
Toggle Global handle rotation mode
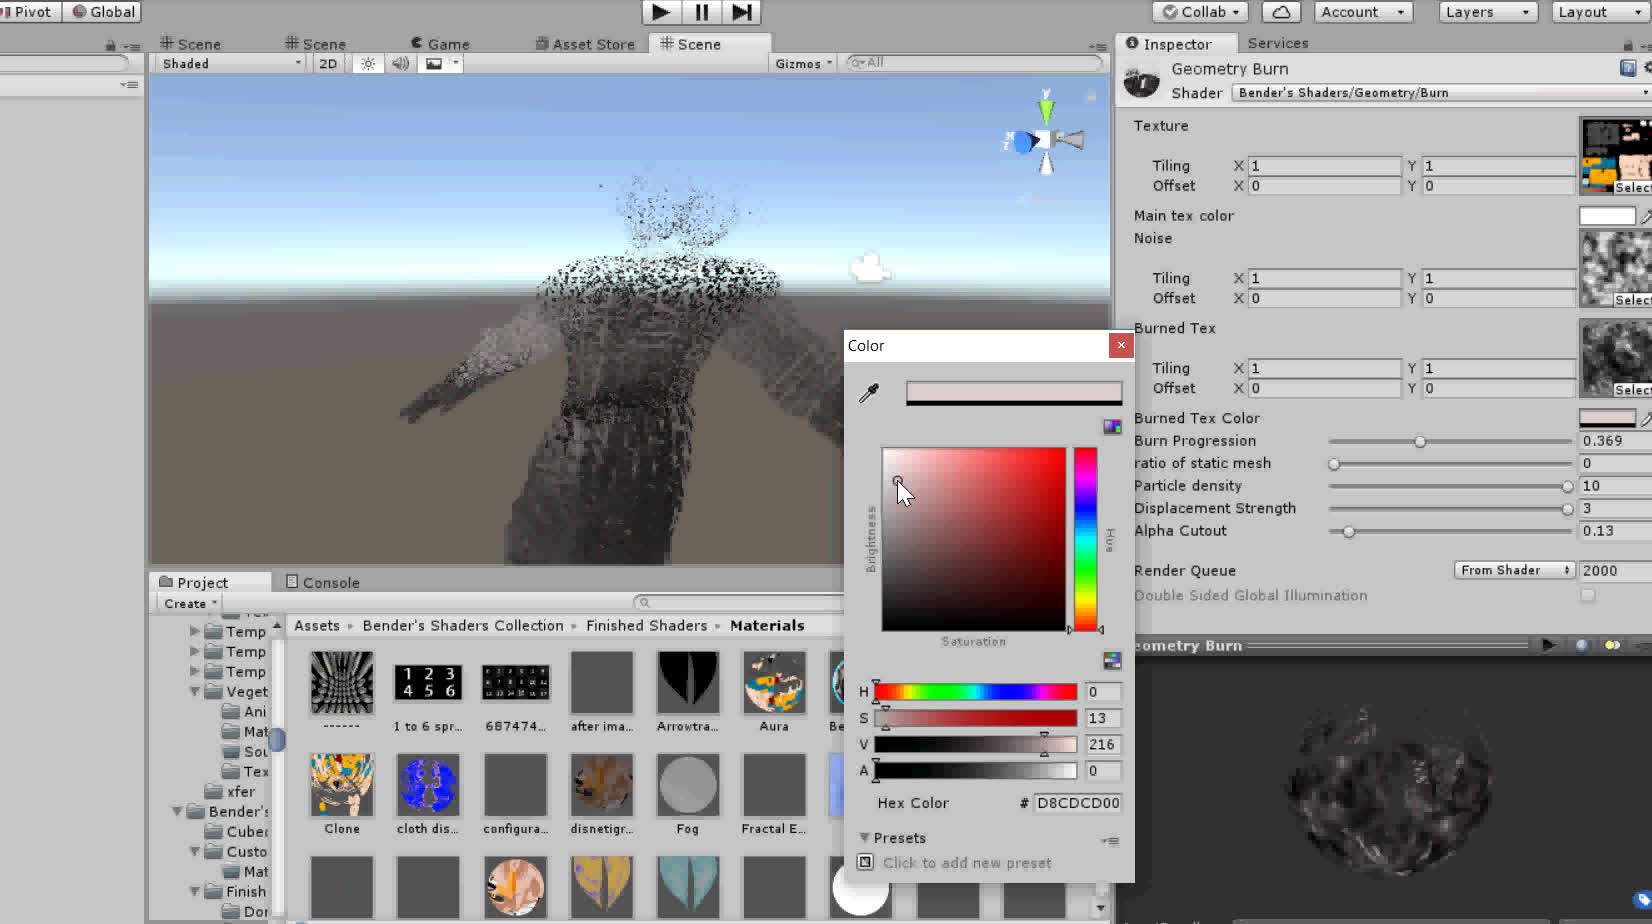(103, 12)
